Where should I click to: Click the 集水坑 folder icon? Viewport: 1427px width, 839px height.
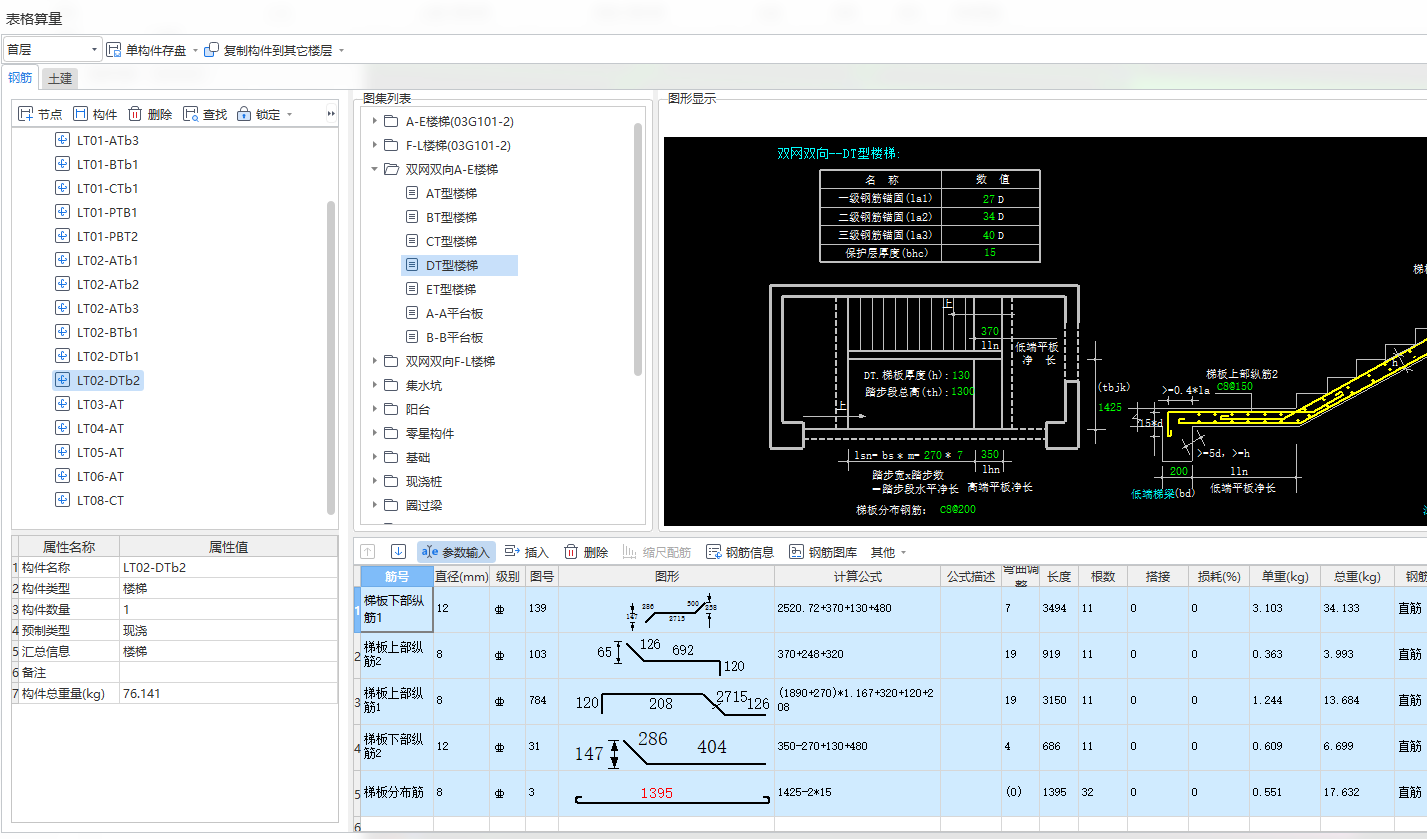point(392,385)
